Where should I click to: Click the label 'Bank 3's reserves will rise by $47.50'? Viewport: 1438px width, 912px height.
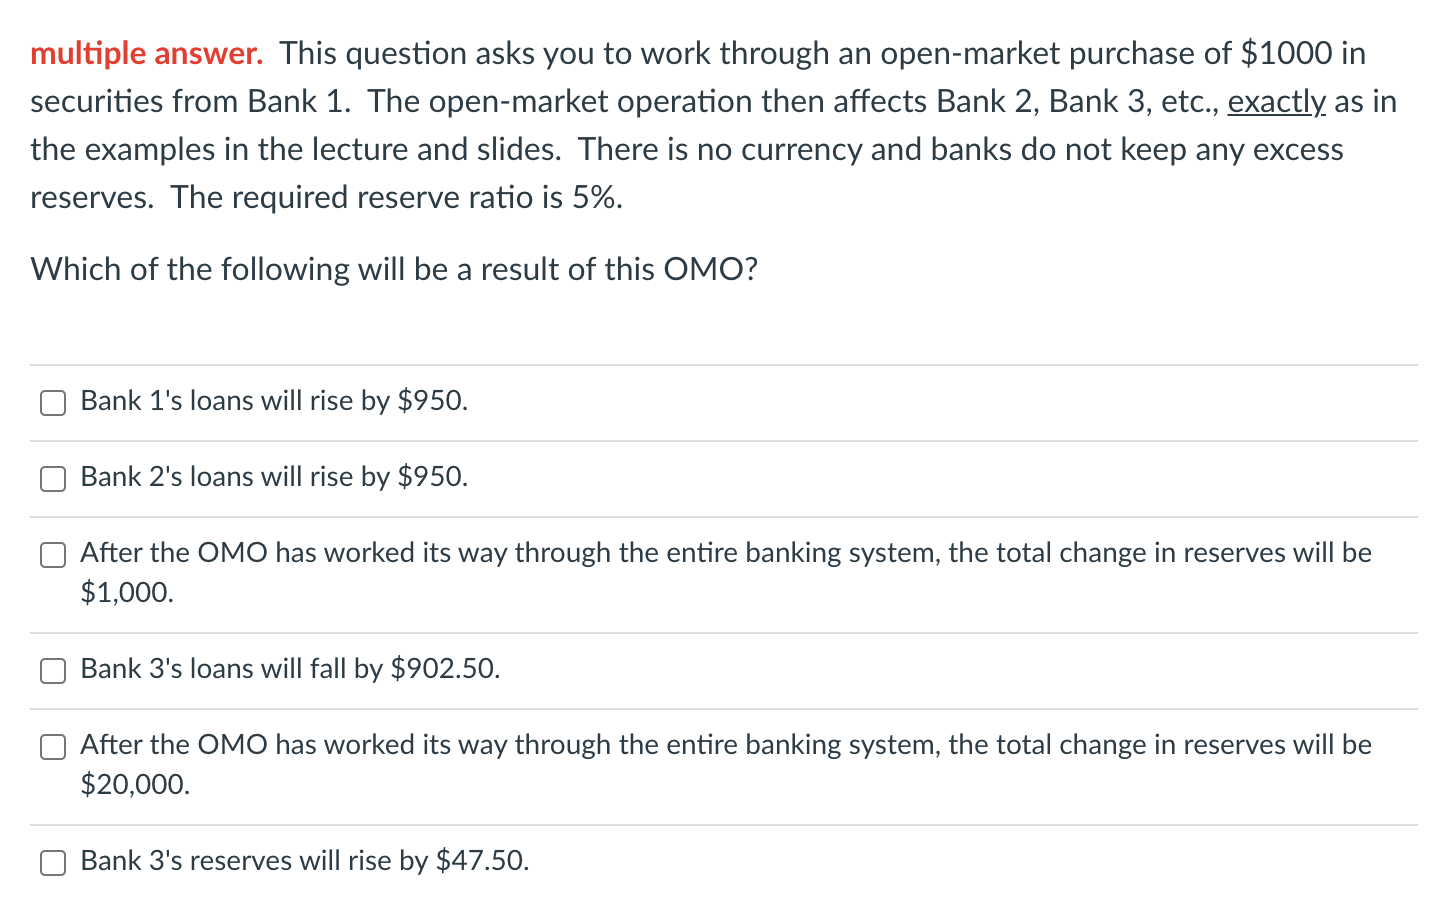tap(304, 860)
